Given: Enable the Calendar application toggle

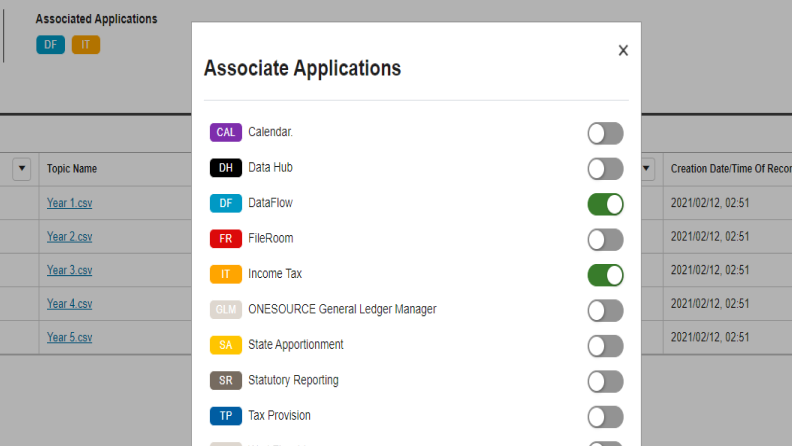Looking at the screenshot, I should [605, 133].
